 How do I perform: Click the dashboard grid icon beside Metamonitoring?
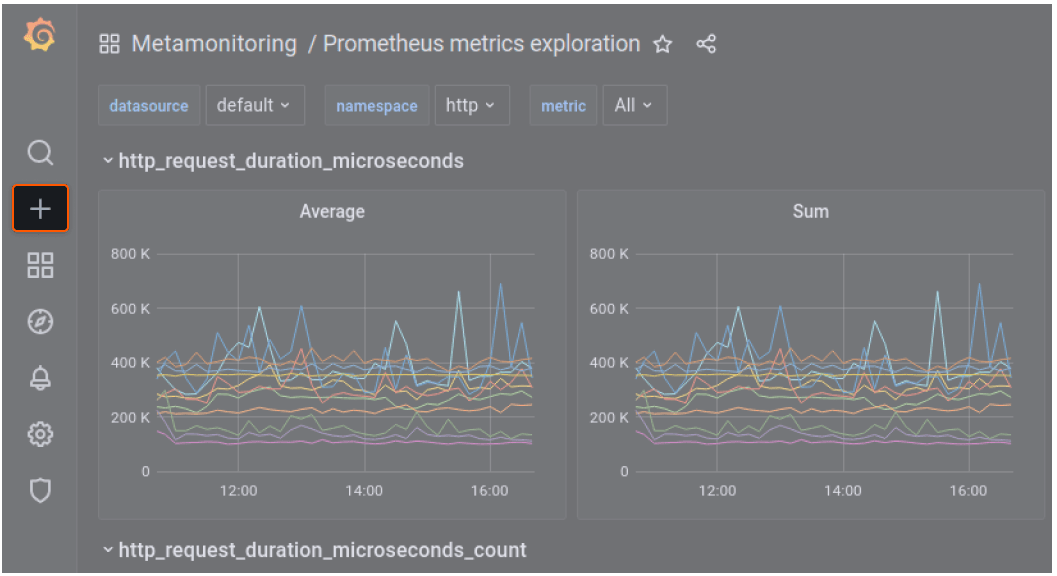click(x=109, y=45)
